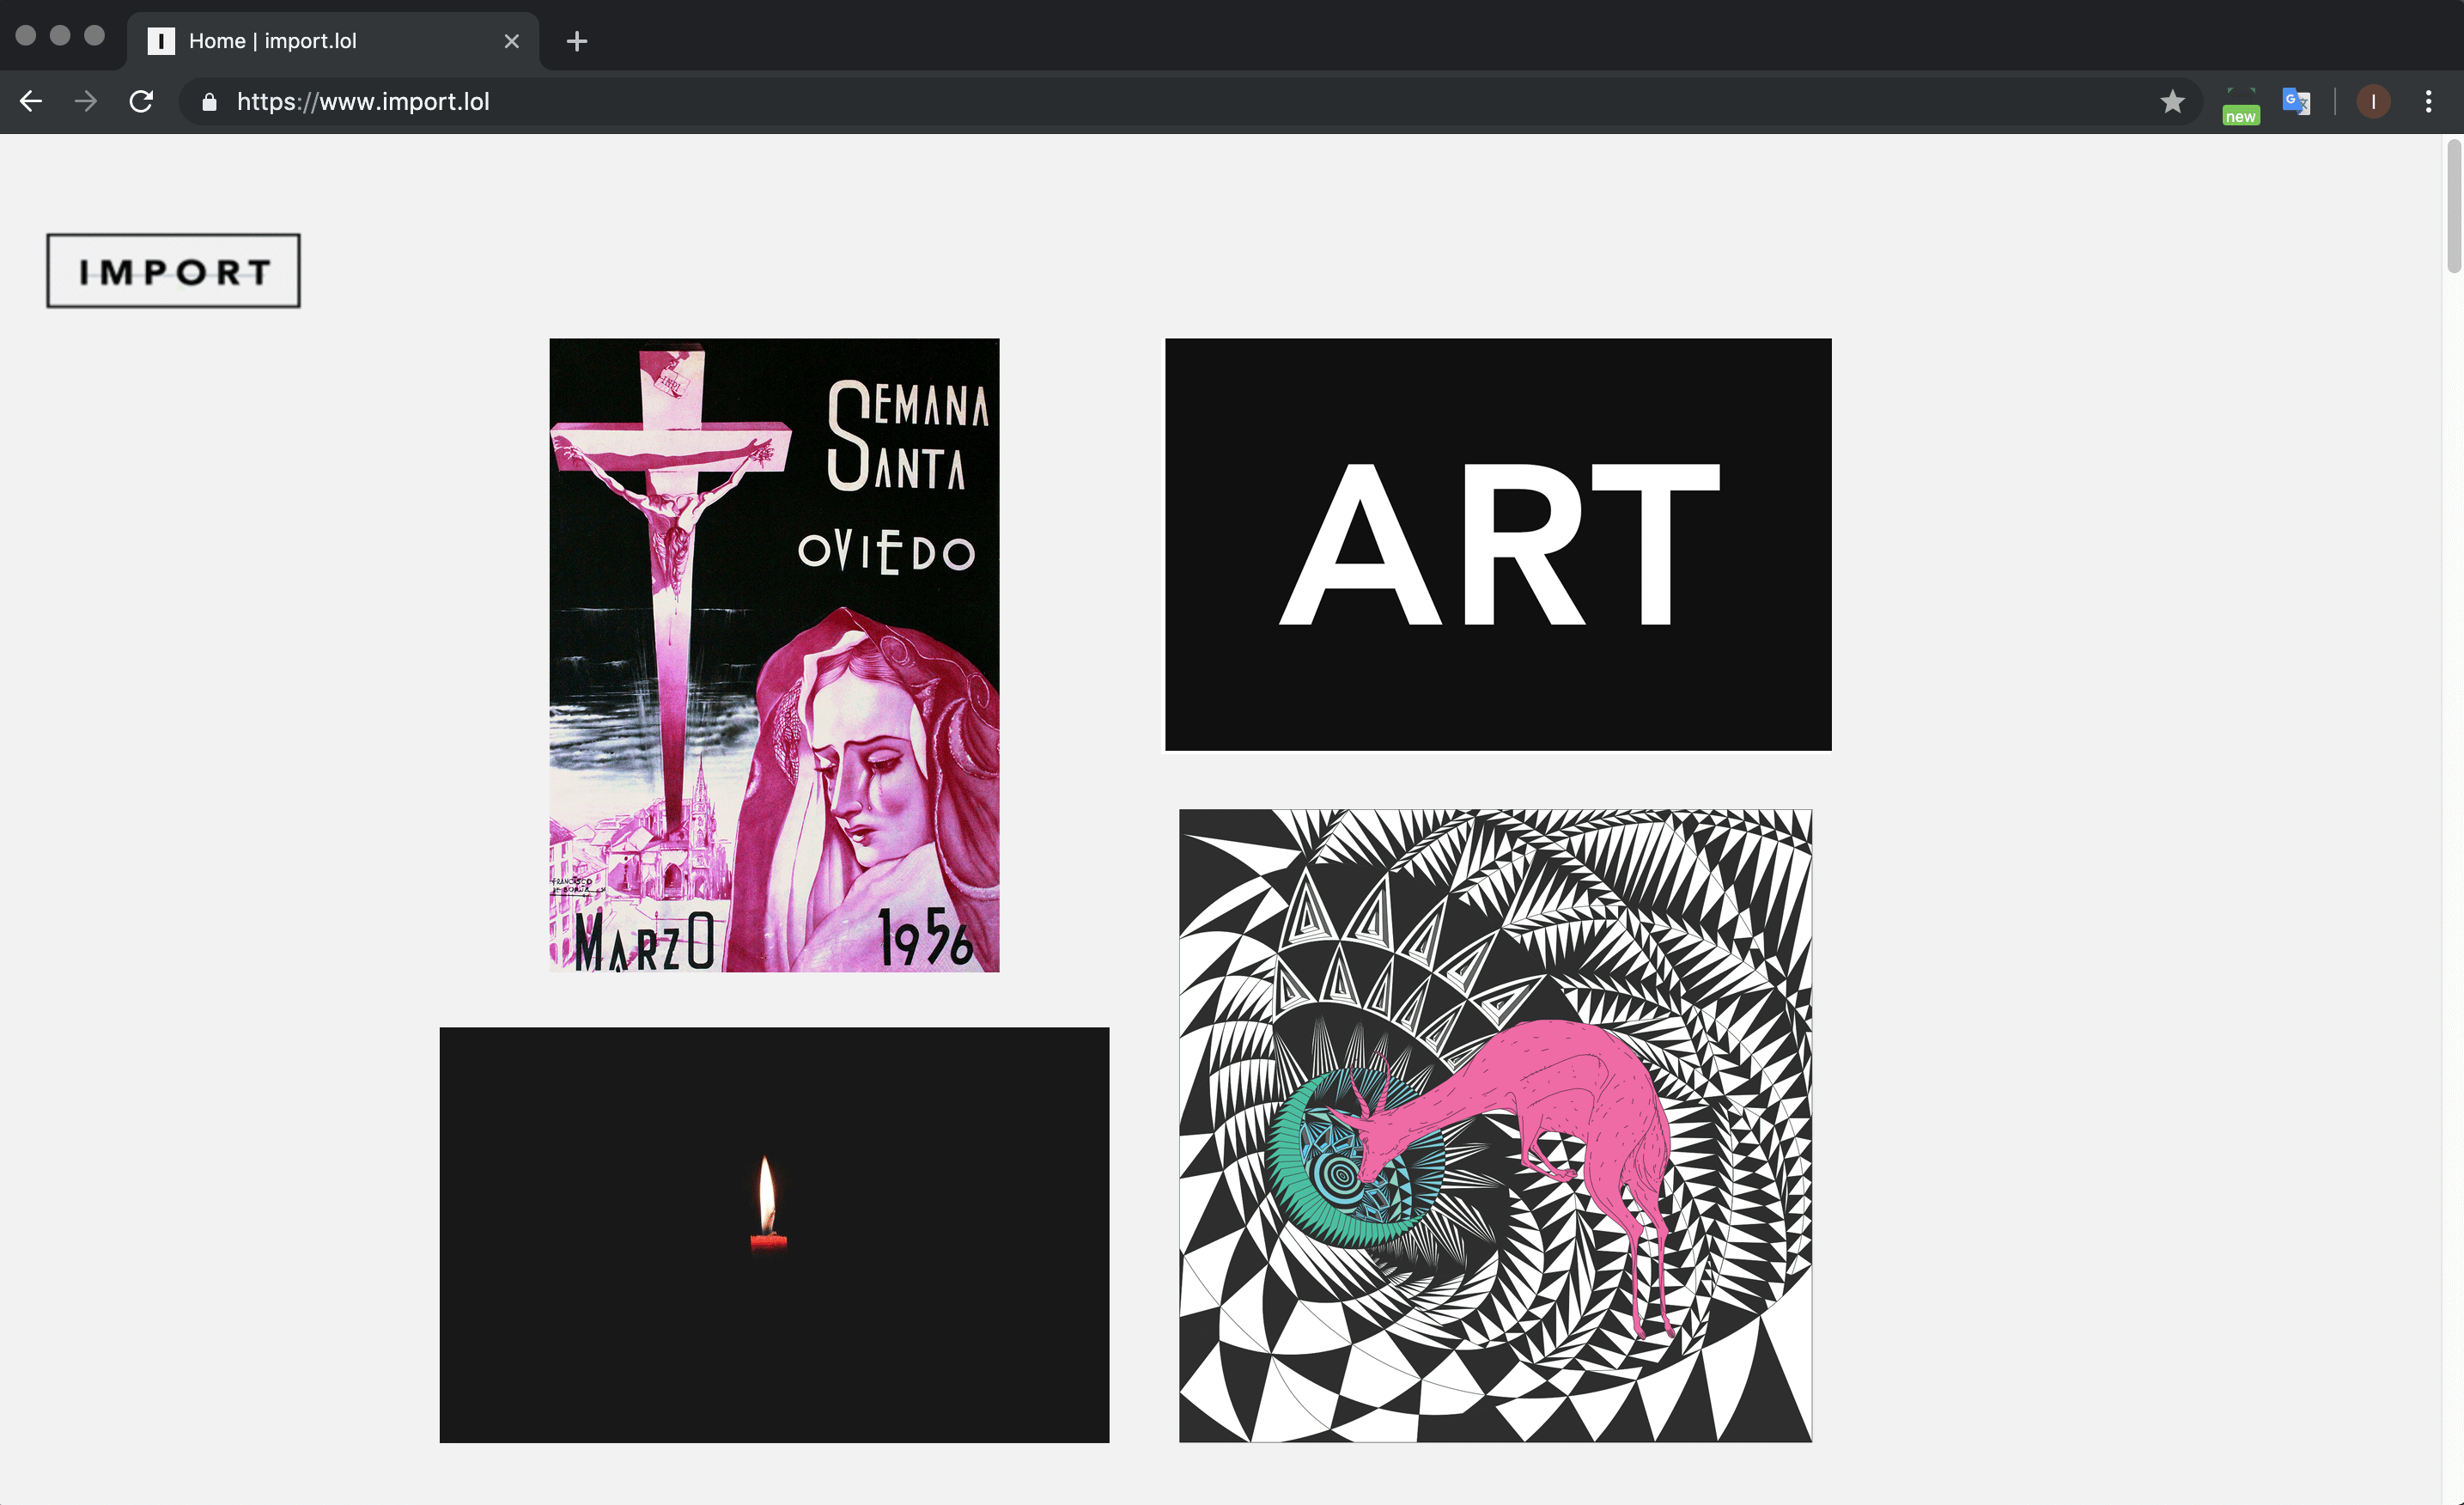This screenshot has width=2464, height=1505.
Task: Open the Google Translate extension
Action: 2295,101
